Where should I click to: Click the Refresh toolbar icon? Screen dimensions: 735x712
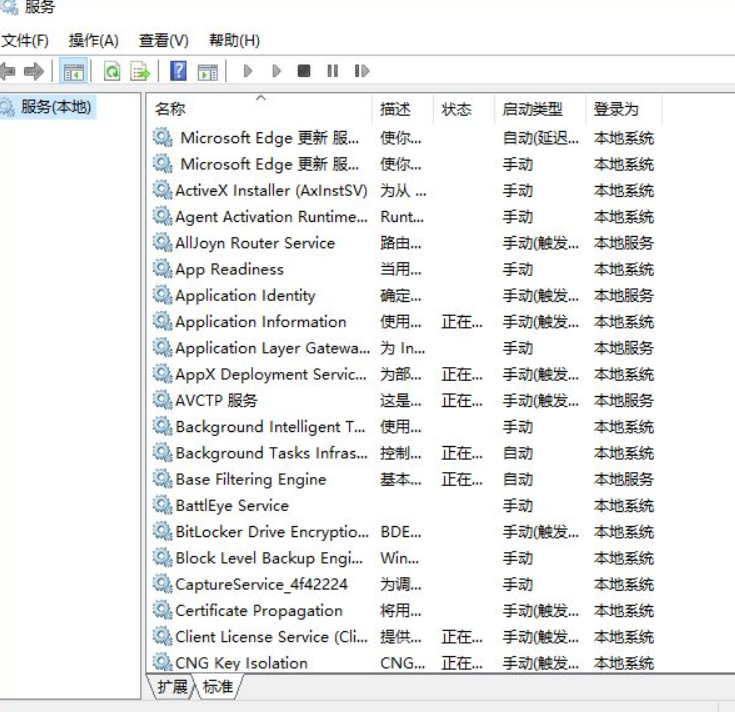112,71
